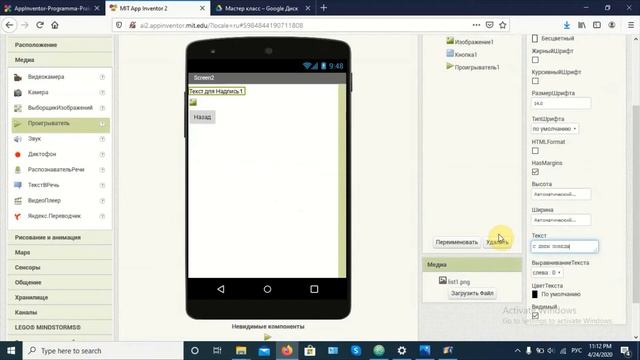Select РаспознавательРечи component in palette

[60, 170]
